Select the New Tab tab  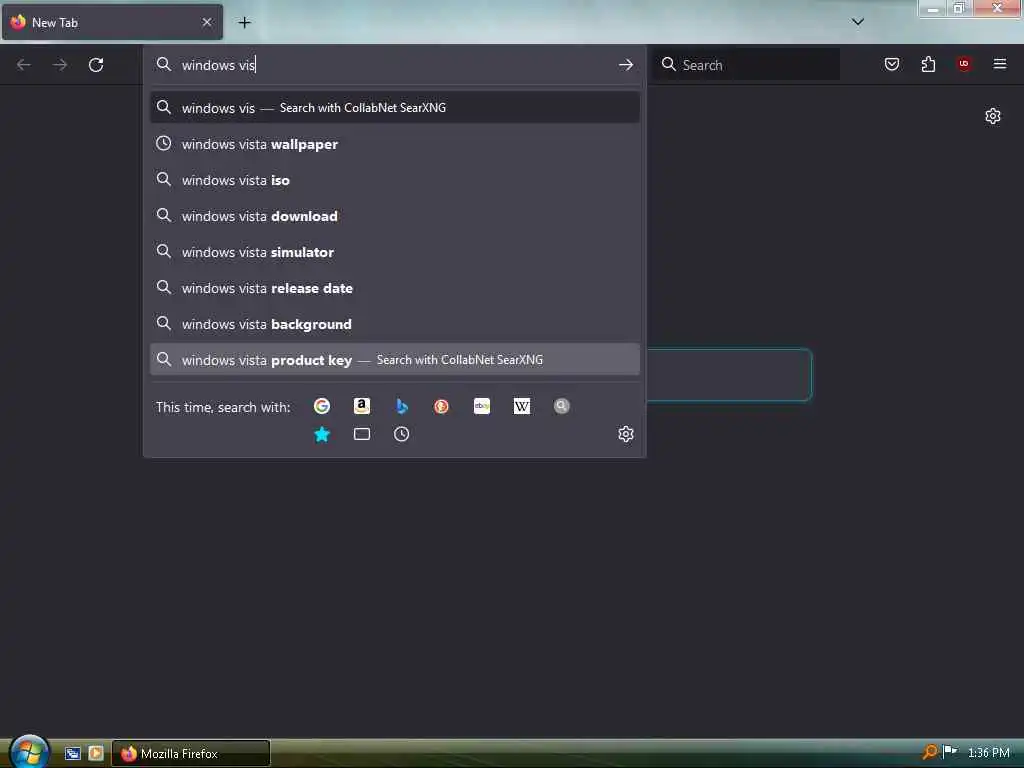[112, 22]
